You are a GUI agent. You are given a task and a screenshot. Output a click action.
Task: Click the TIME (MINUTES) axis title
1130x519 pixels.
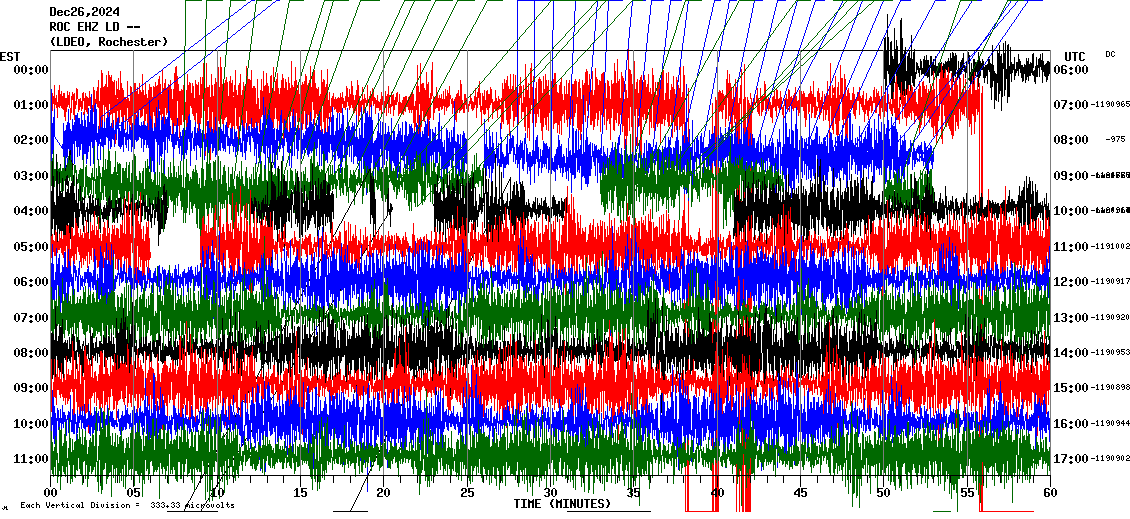pyautogui.click(x=561, y=504)
